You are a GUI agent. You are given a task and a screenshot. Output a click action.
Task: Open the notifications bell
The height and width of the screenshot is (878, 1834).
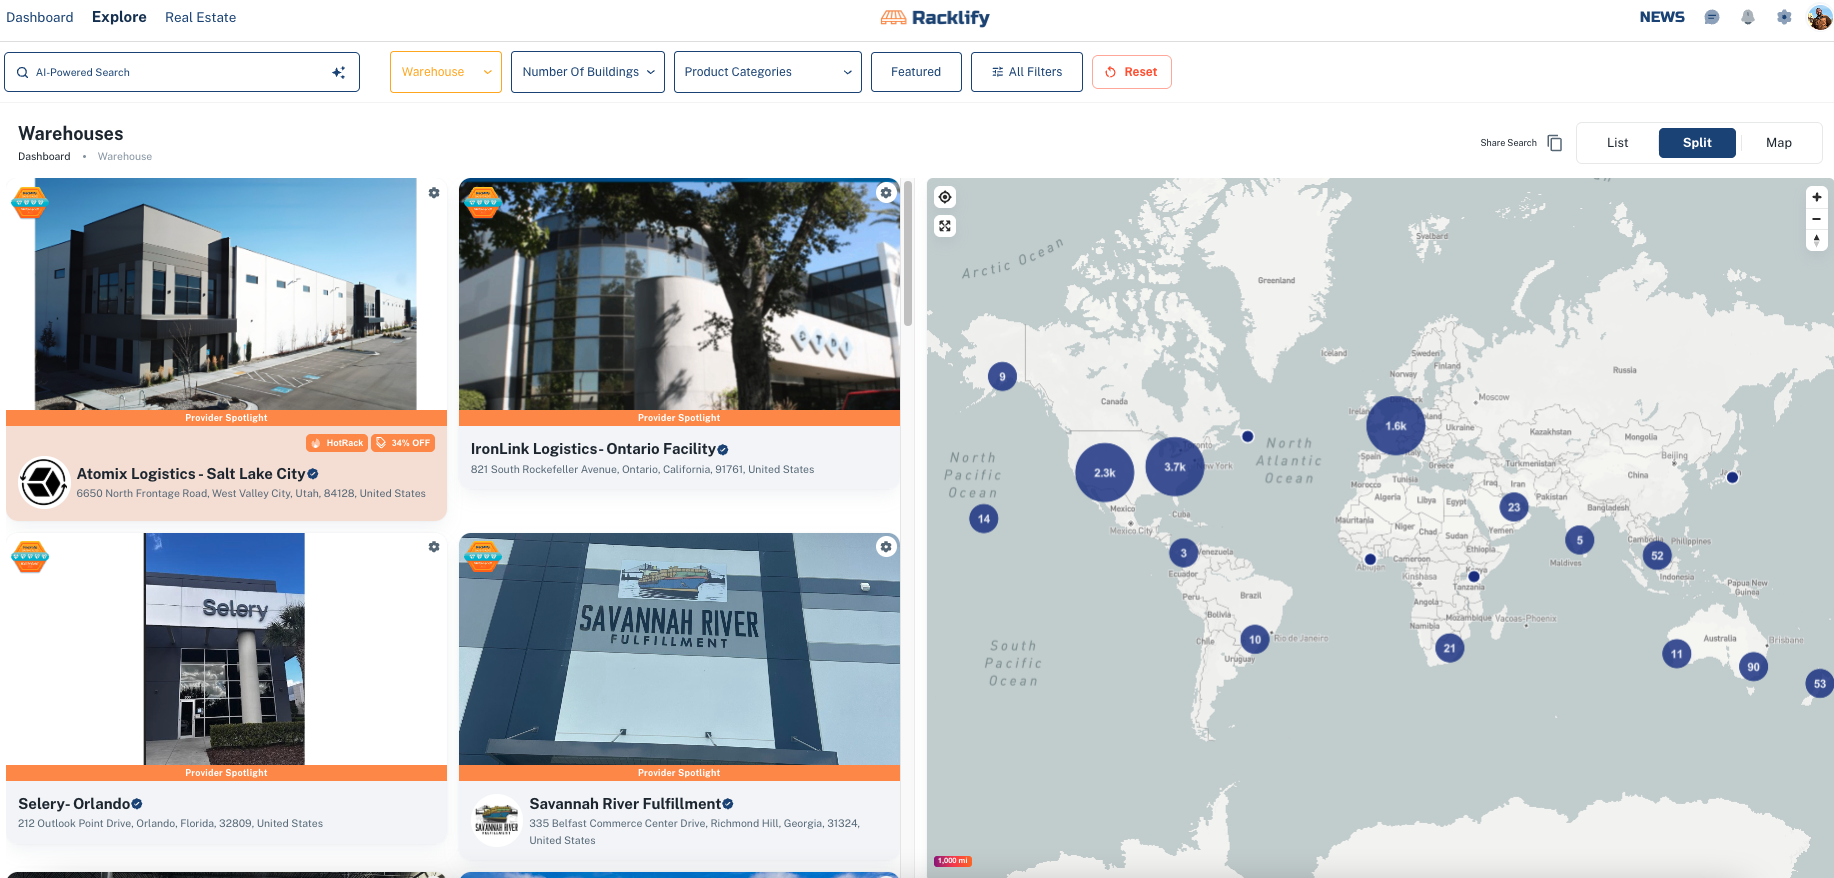coord(1748,17)
